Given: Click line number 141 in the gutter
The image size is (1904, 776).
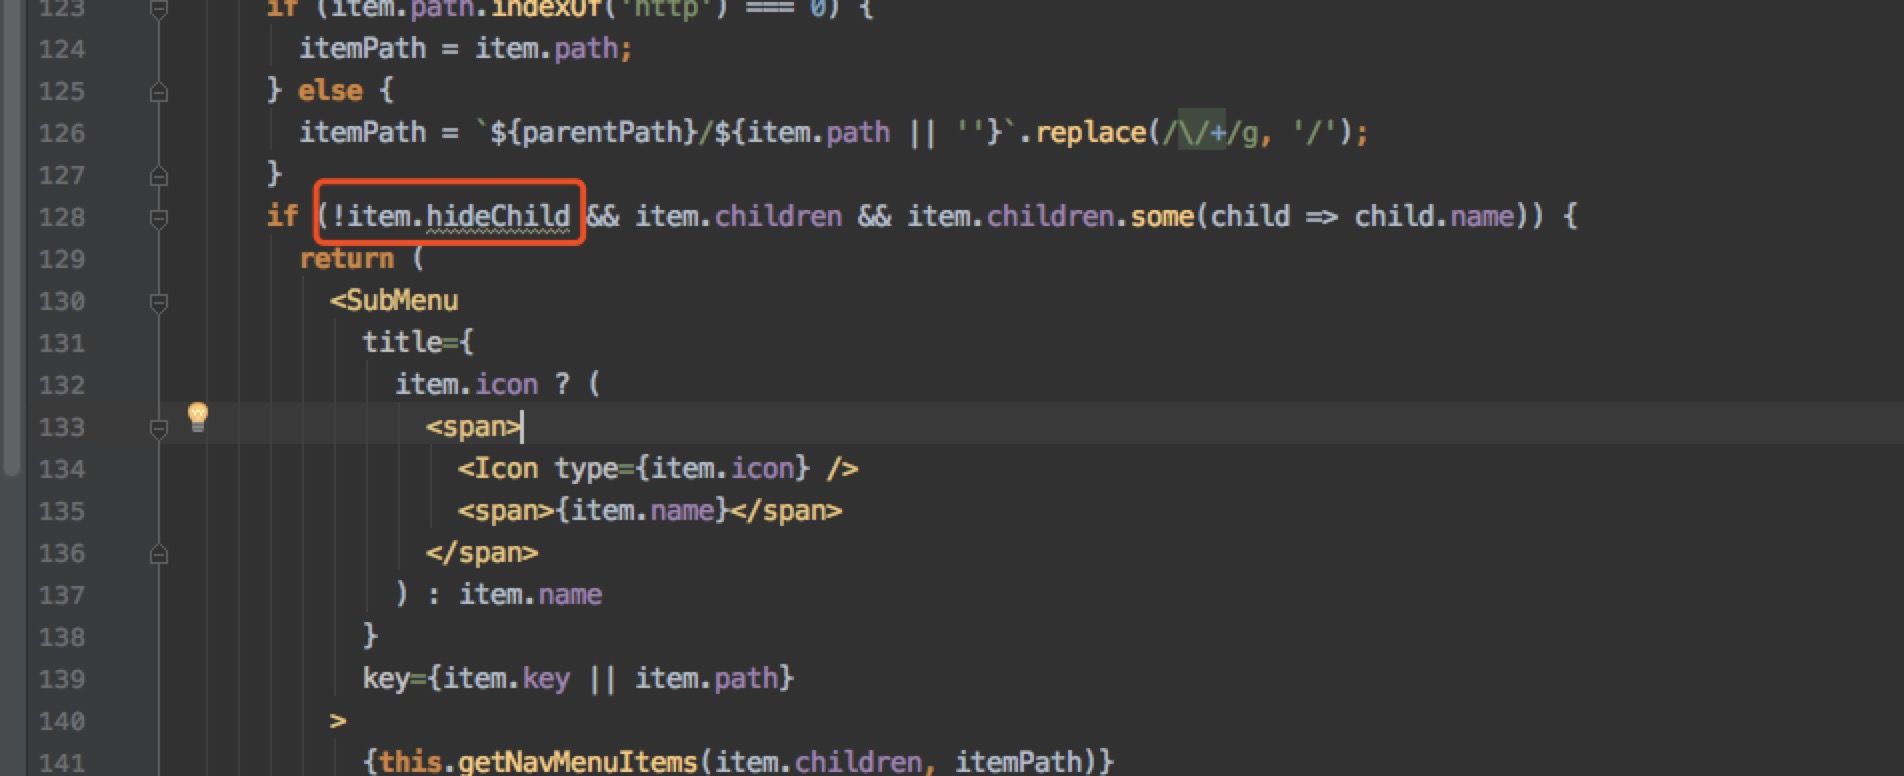Looking at the screenshot, I should point(62,763).
